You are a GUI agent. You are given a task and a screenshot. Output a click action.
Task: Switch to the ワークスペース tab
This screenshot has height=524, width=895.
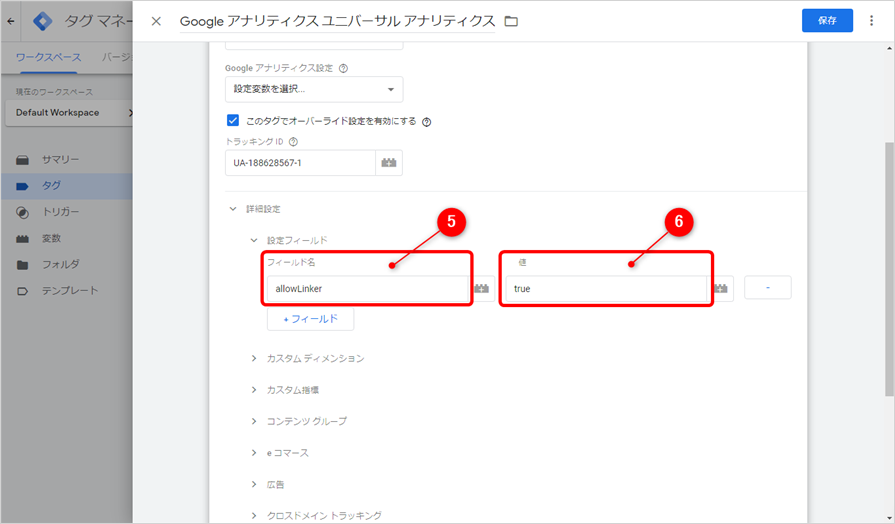tap(49, 57)
